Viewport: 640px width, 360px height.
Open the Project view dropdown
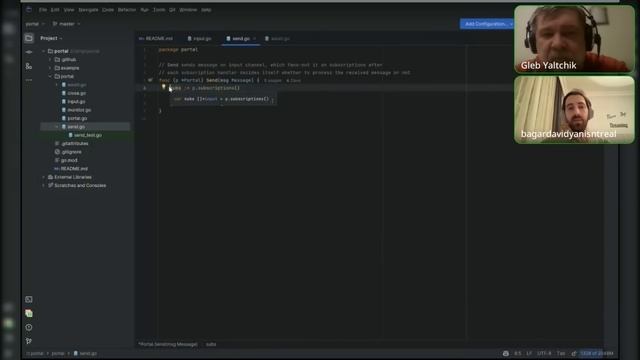(x=51, y=38)
